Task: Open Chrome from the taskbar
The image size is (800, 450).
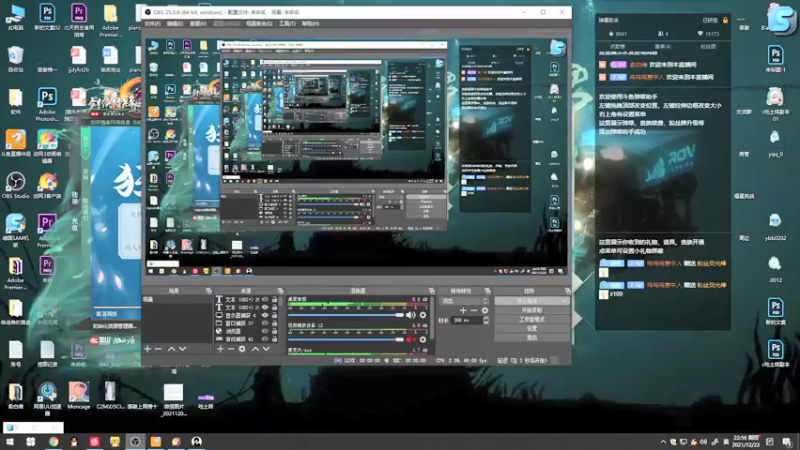Action: pos(53,442)
